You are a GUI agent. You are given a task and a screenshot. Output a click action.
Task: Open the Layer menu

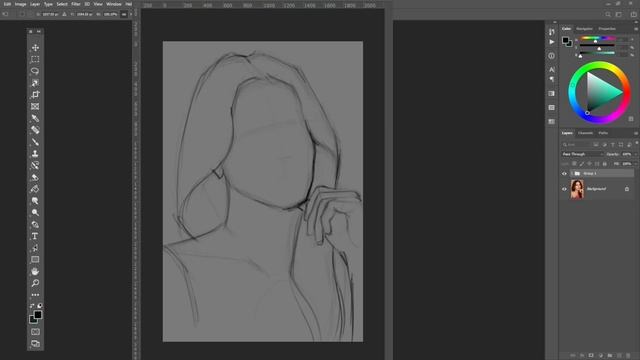(x=35, y=4)
